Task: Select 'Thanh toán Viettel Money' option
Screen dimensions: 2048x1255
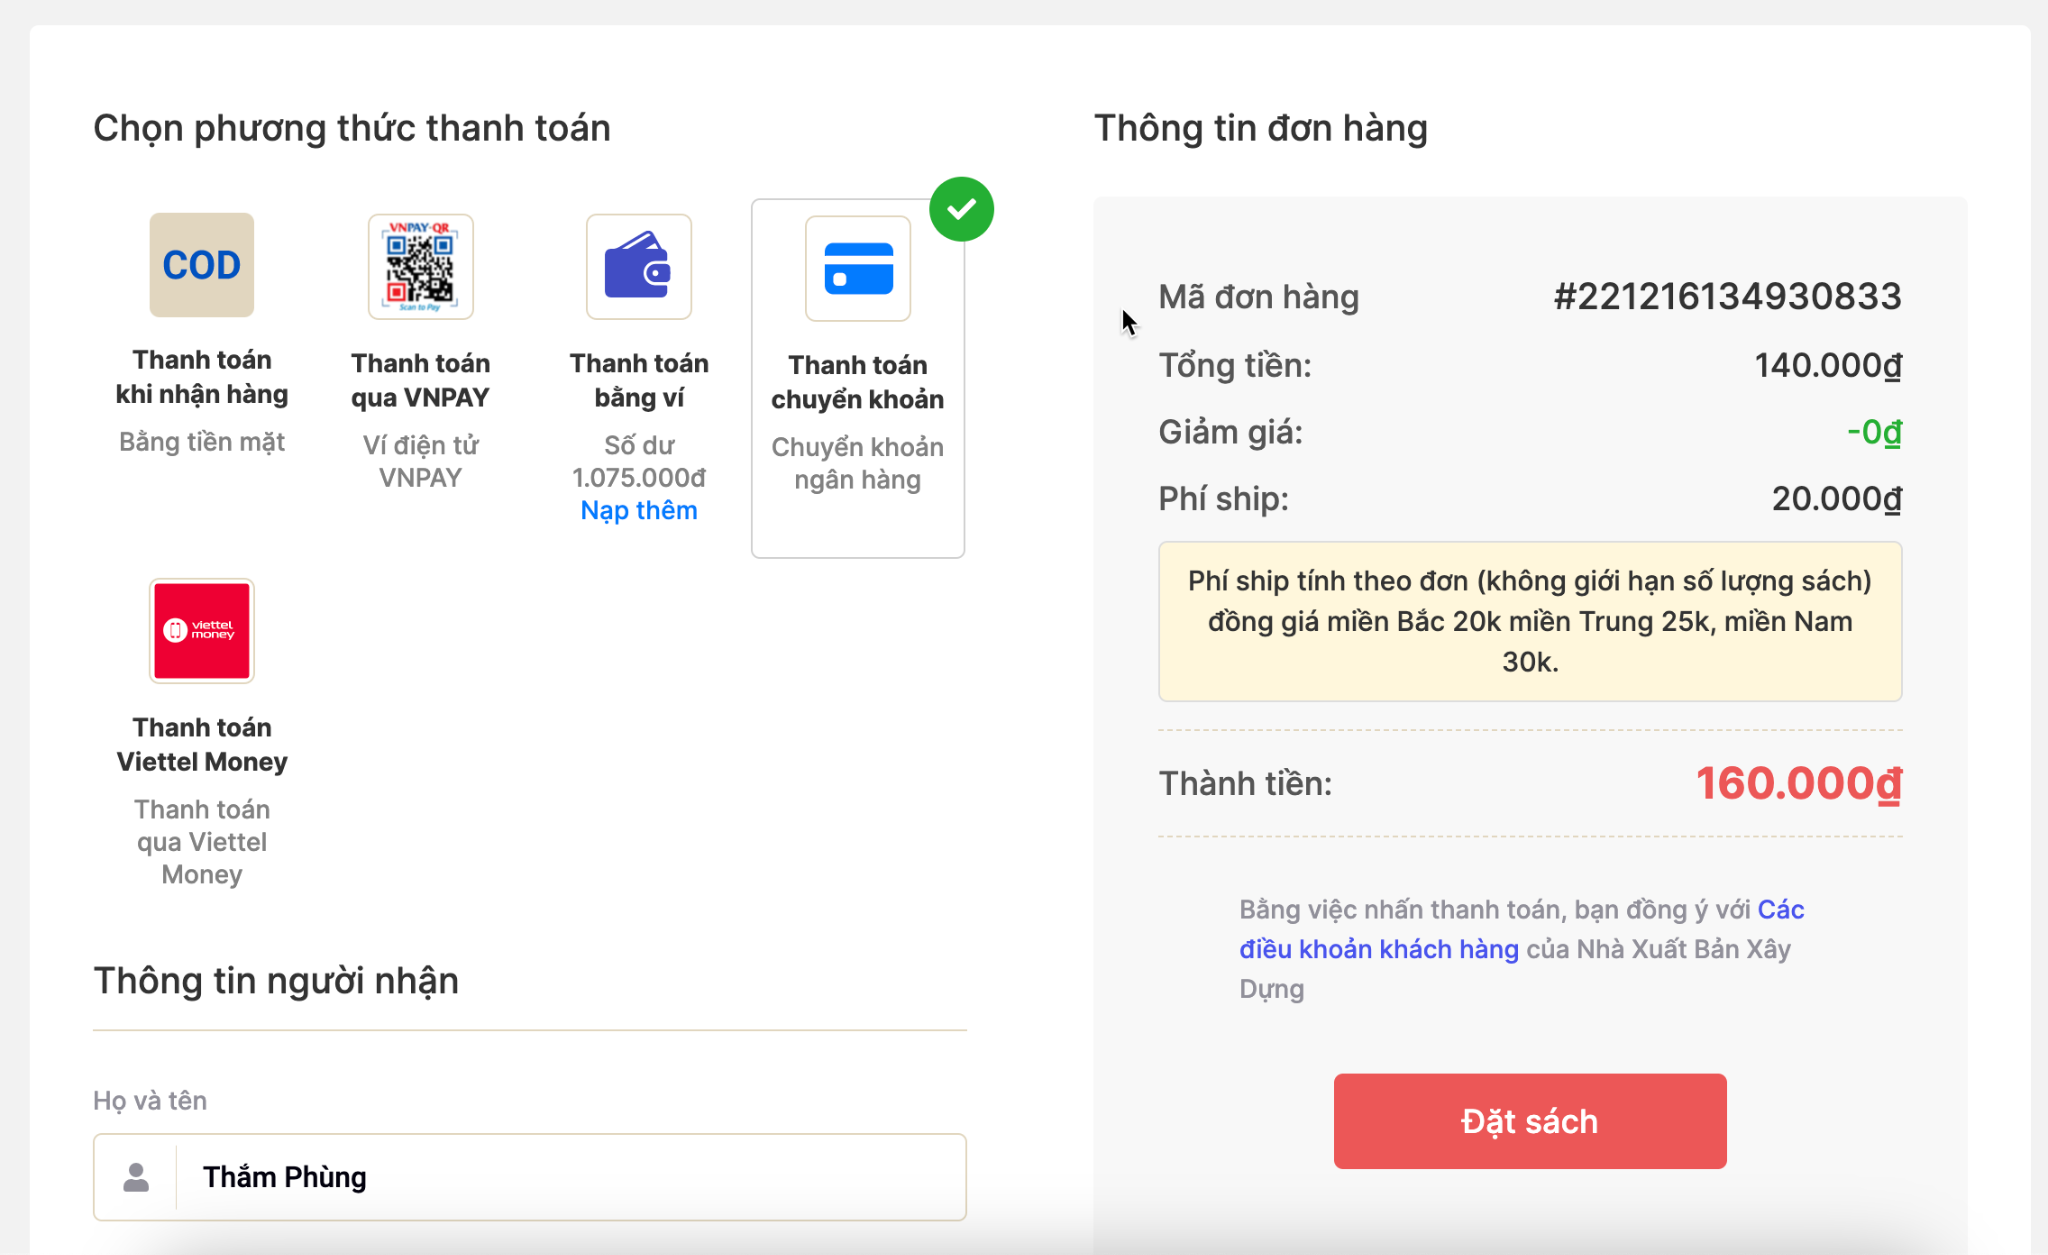Action: (202, 744)
